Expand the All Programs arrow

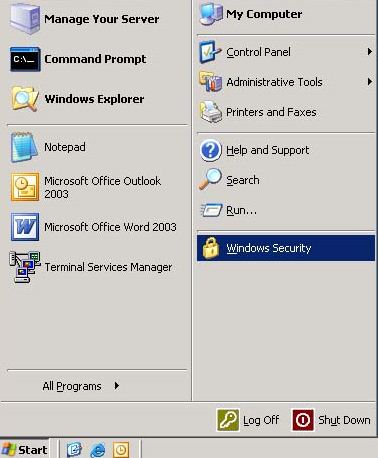click(116, 386)
